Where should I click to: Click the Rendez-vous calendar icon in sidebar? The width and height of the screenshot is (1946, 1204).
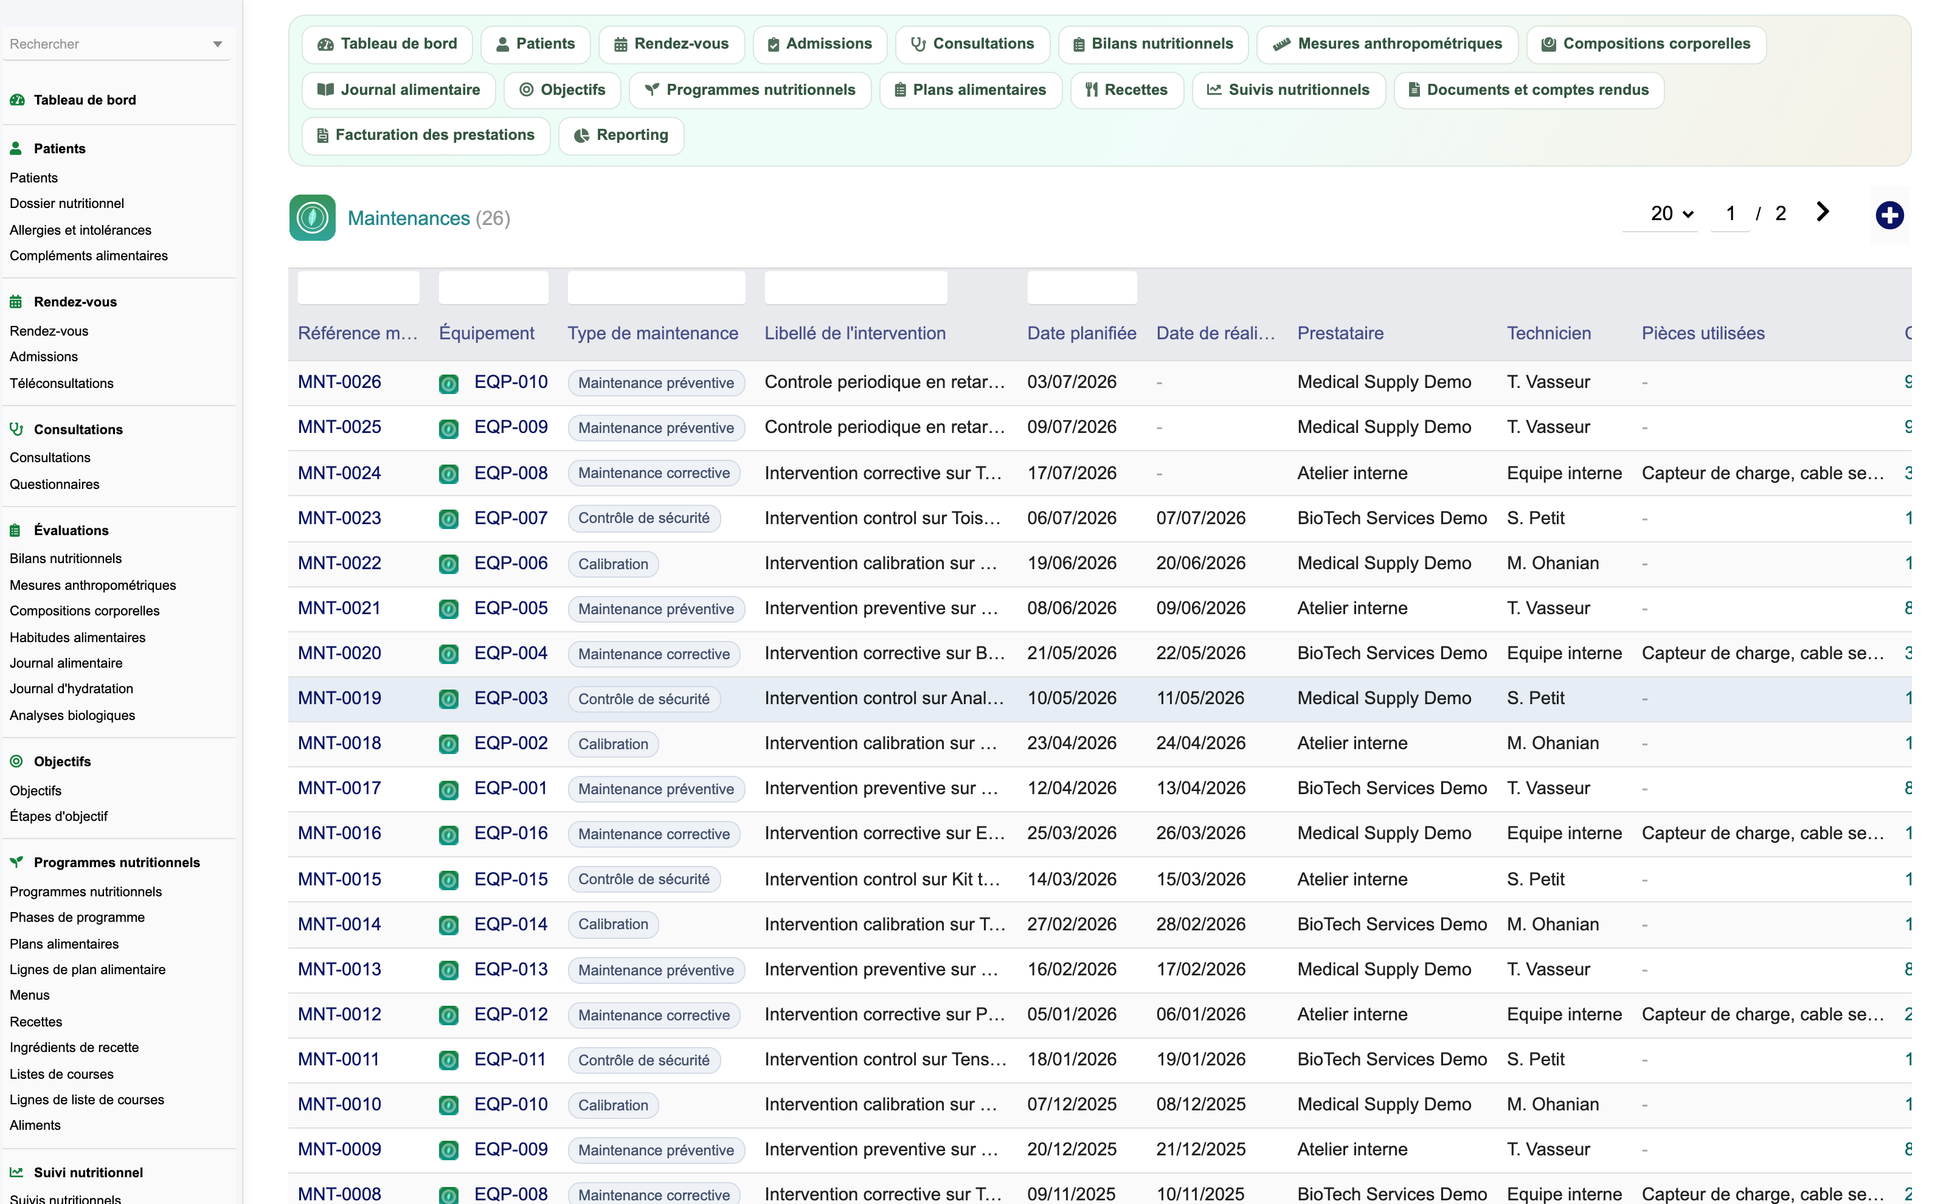click(16, 302)
